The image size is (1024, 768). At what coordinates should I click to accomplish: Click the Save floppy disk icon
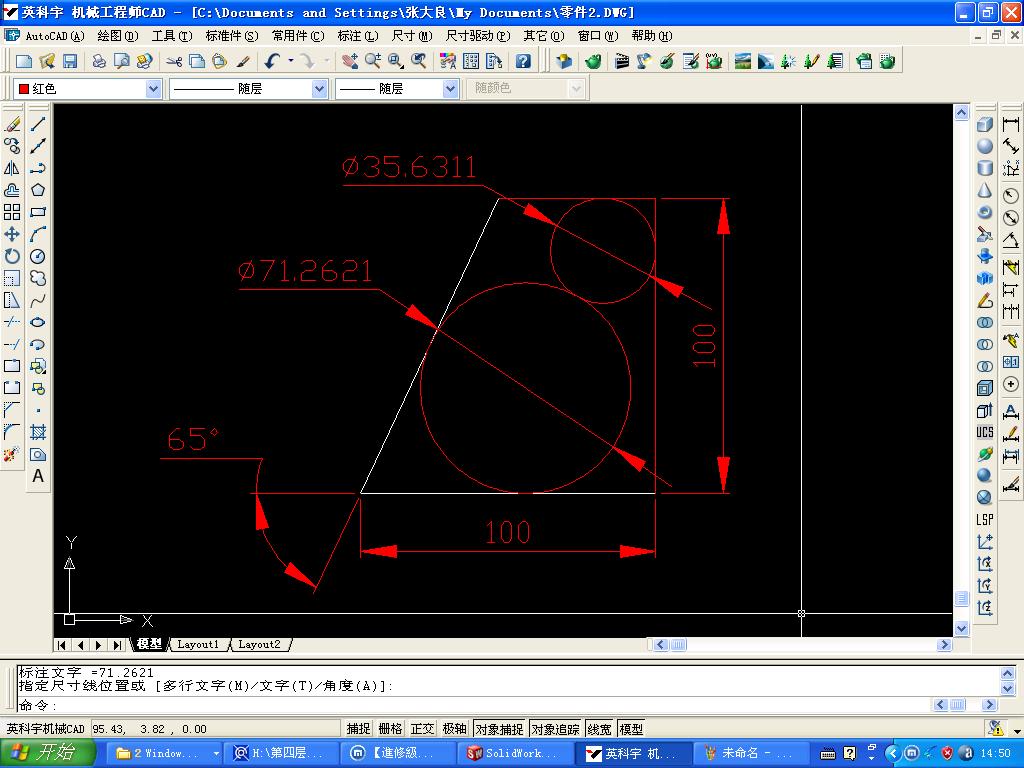69,61
